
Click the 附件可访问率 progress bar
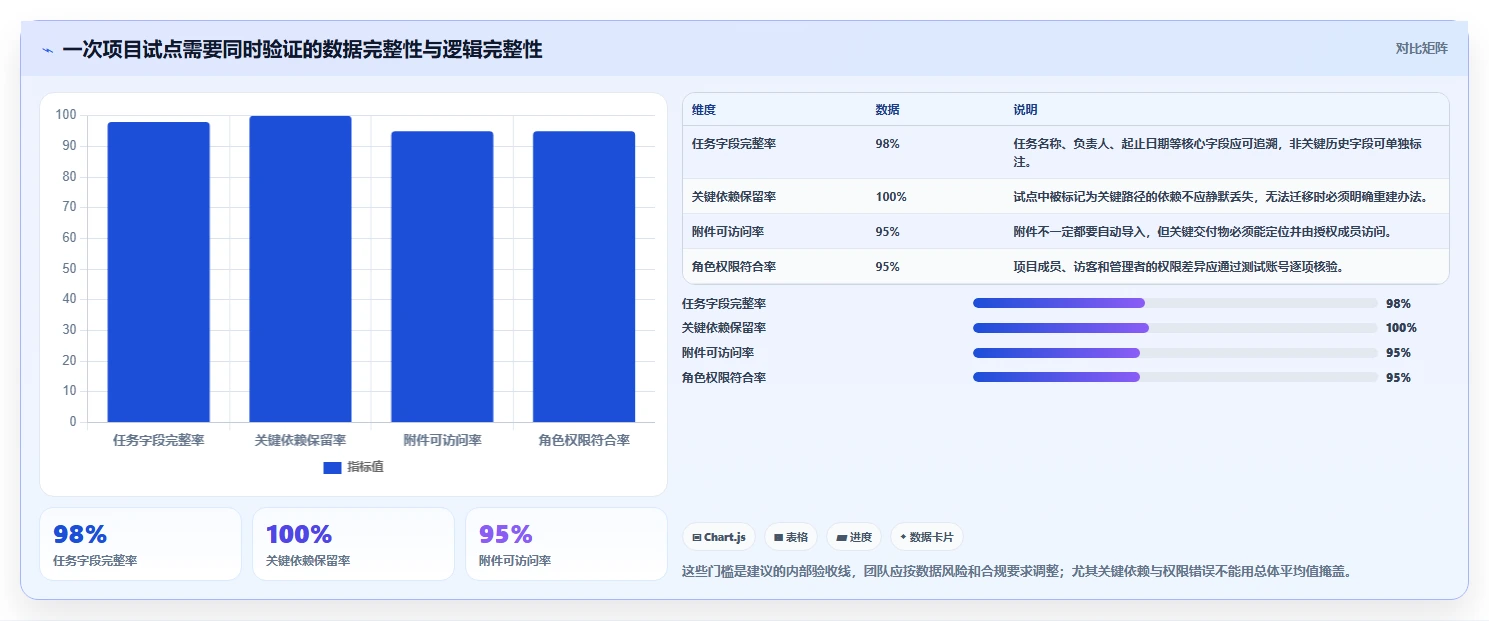(x=1175, y=353)
